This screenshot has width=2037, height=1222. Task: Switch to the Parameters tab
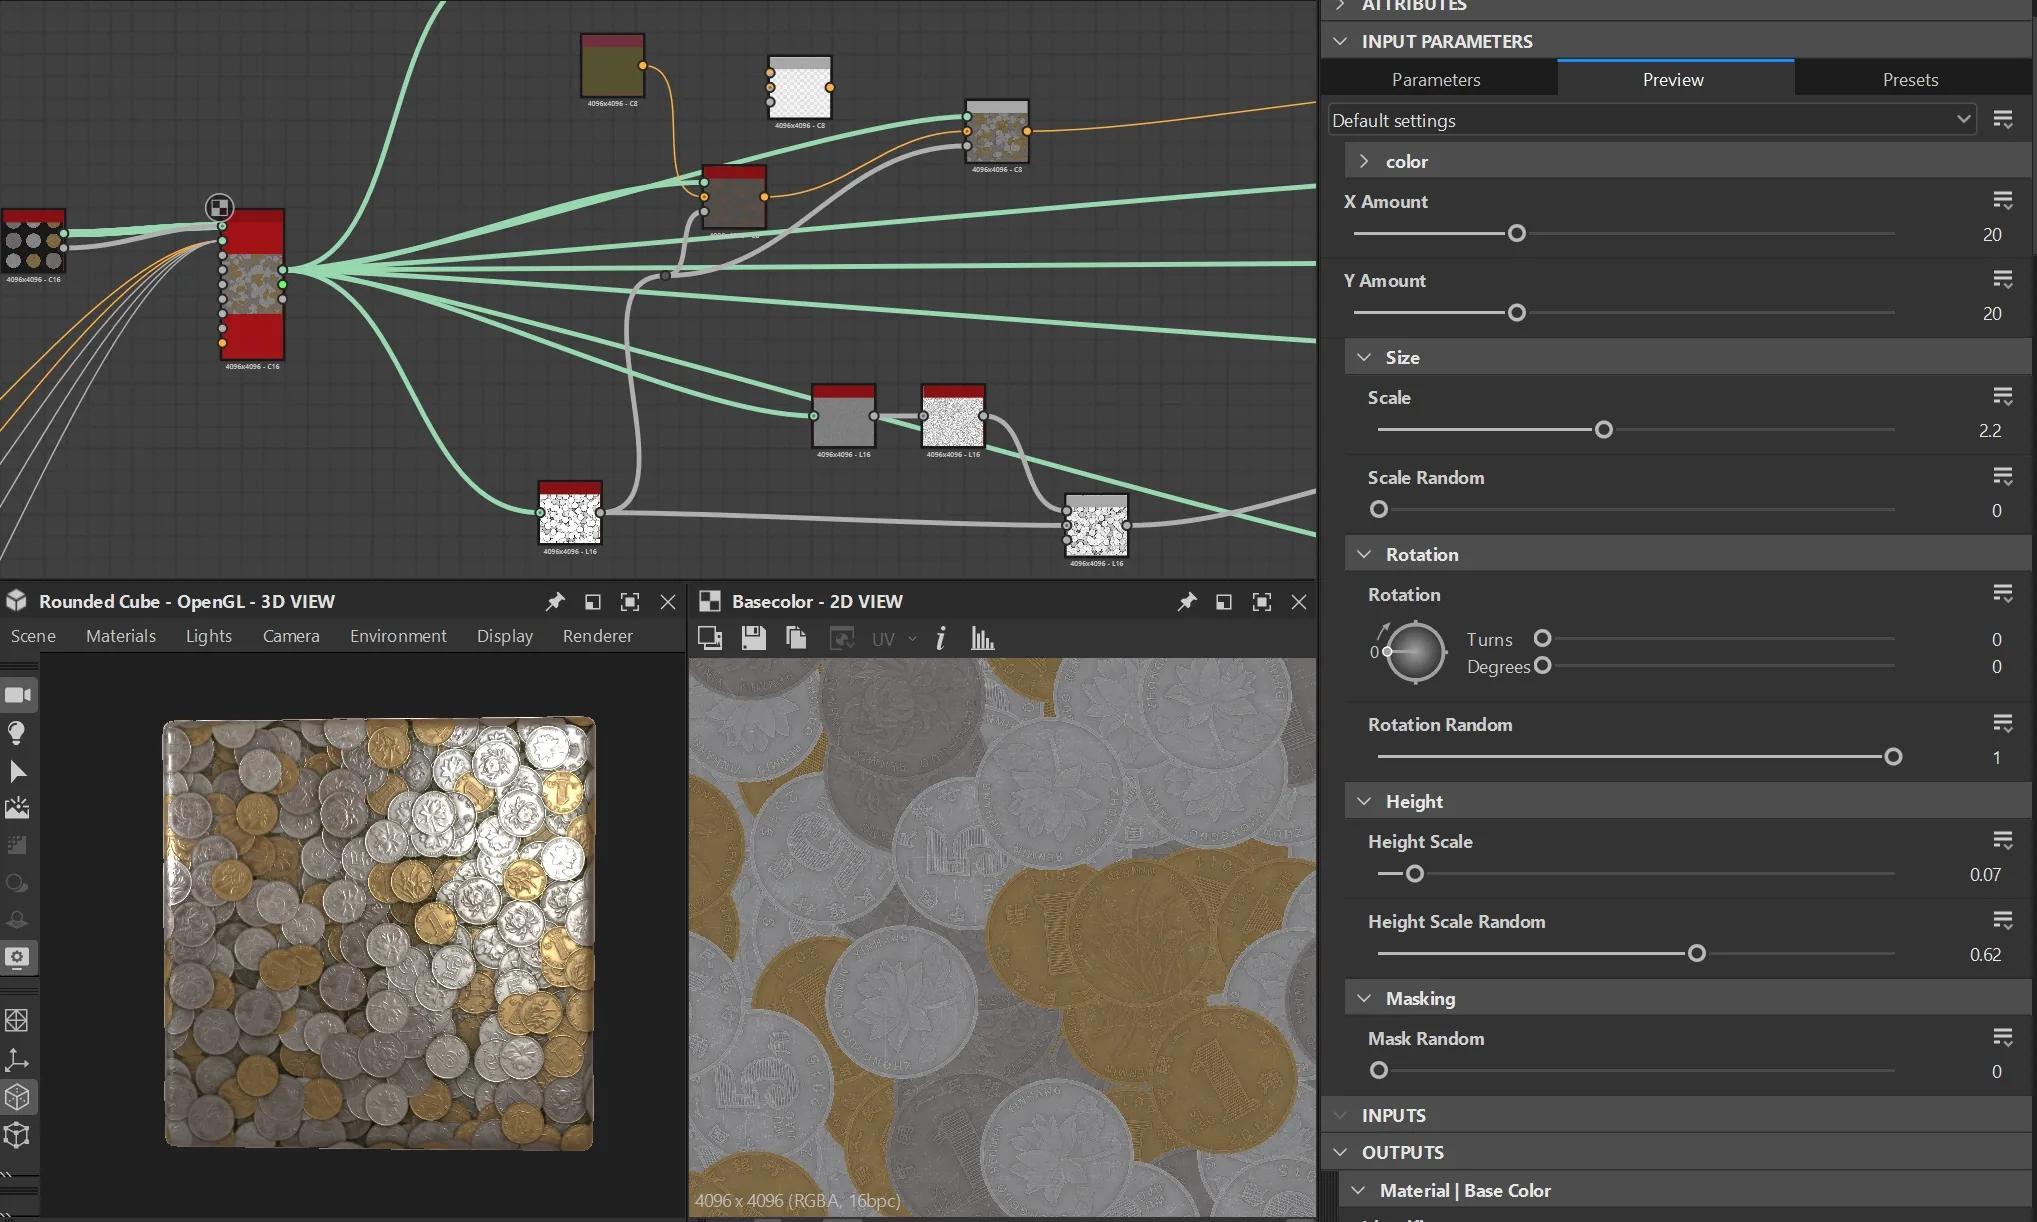click(1436, 79)
